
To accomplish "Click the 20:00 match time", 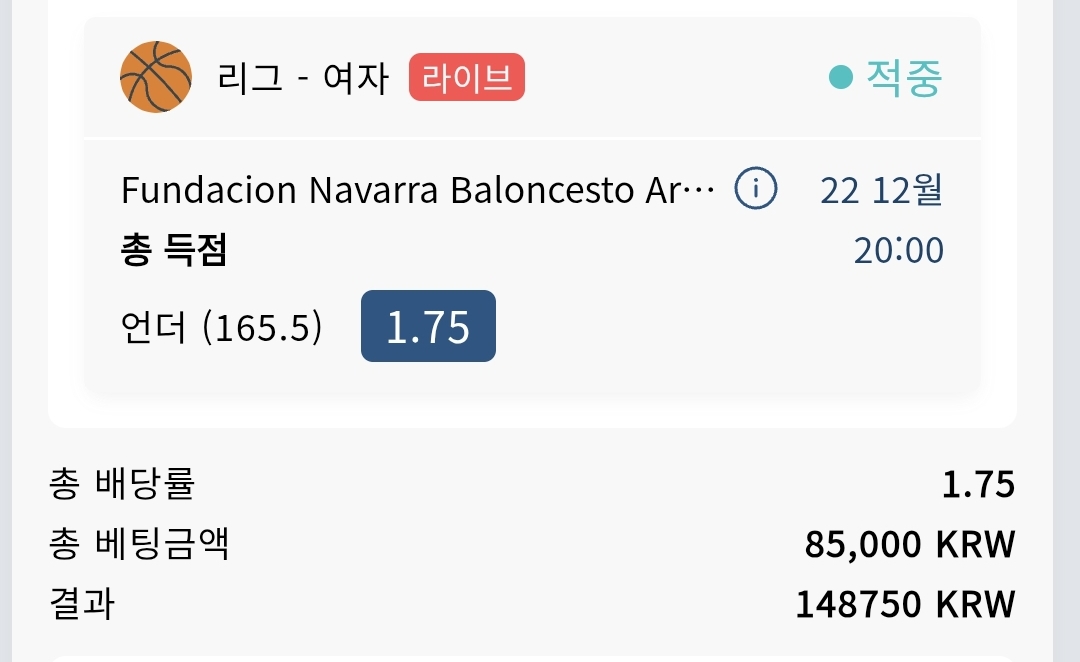I will [898, 250].
